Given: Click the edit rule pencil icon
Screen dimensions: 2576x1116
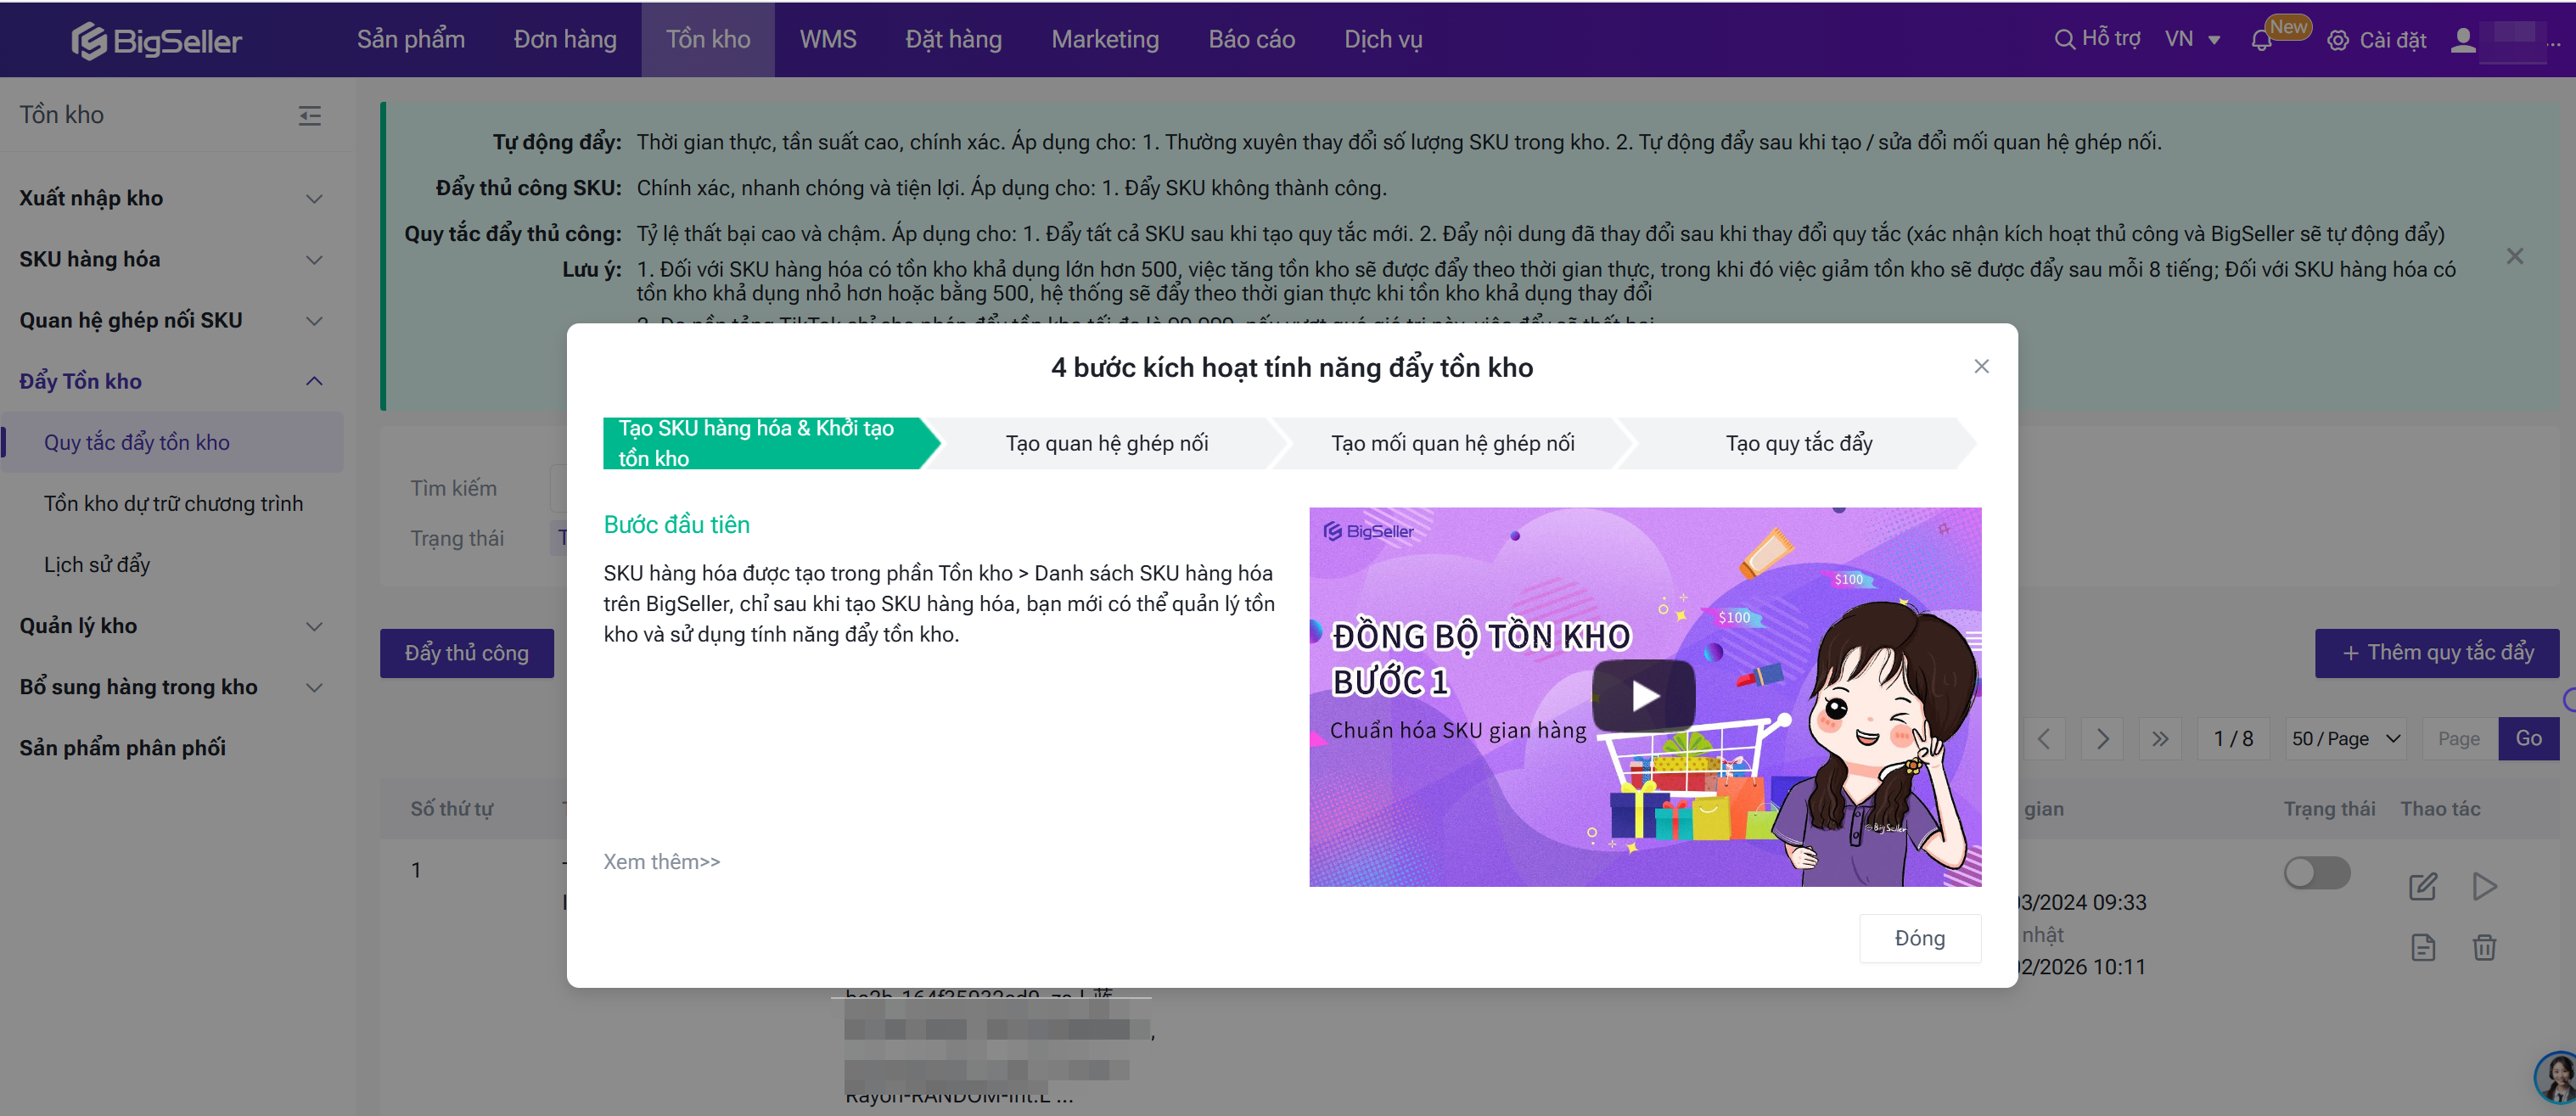Looking at the screenshot, I should click(2422, 886).
